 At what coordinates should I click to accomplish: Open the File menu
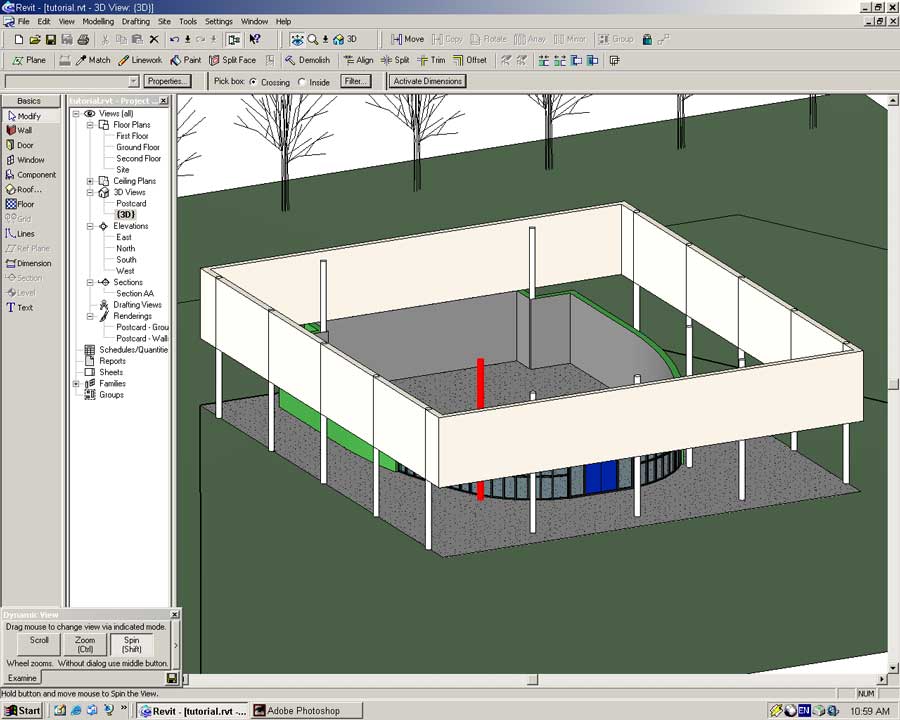24,21
